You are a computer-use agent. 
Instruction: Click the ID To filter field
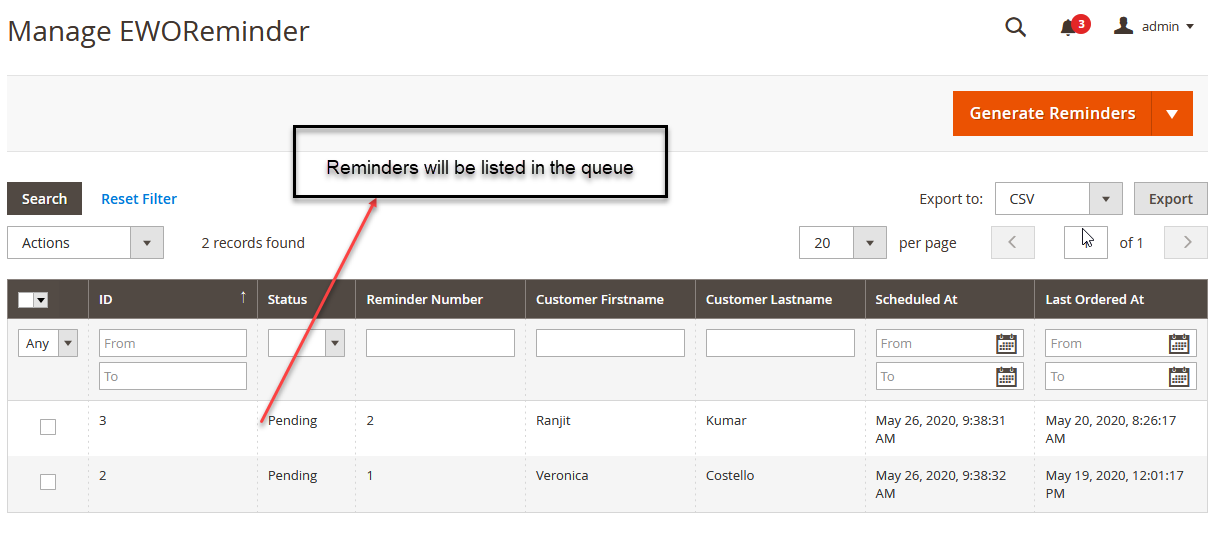[x=173, y=376]
